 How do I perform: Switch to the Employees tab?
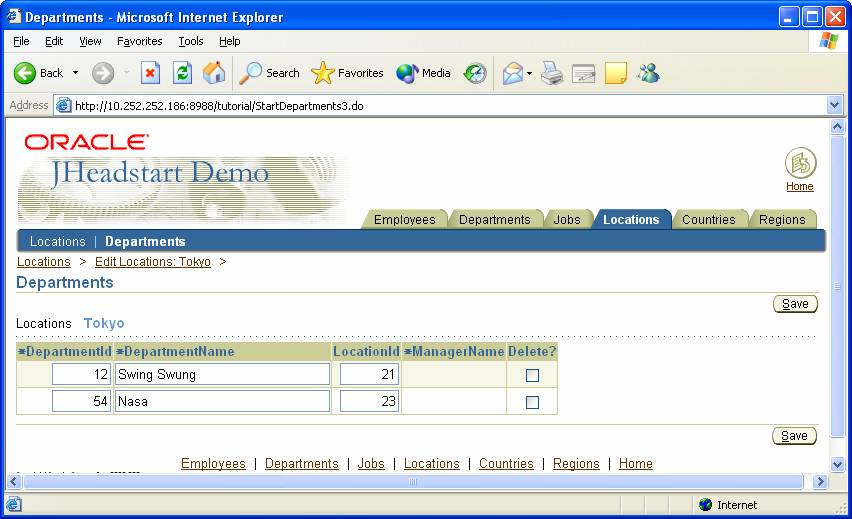click(x=404, y=219)
